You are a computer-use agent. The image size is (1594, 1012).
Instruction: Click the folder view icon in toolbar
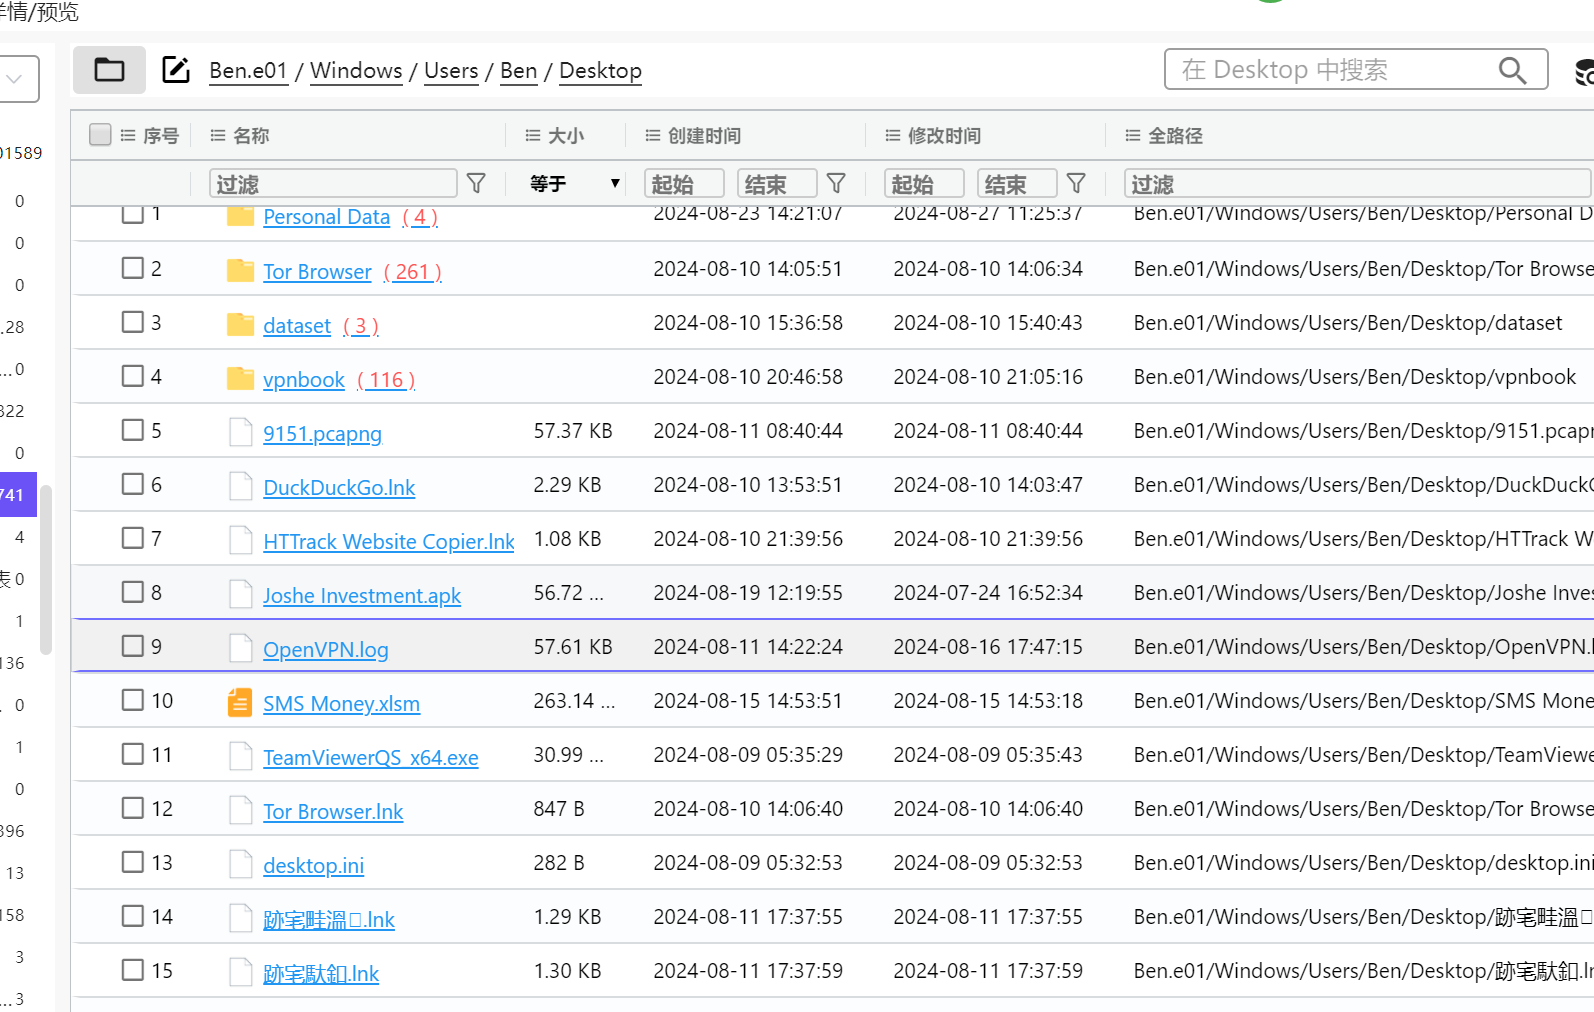coord(109,70)
